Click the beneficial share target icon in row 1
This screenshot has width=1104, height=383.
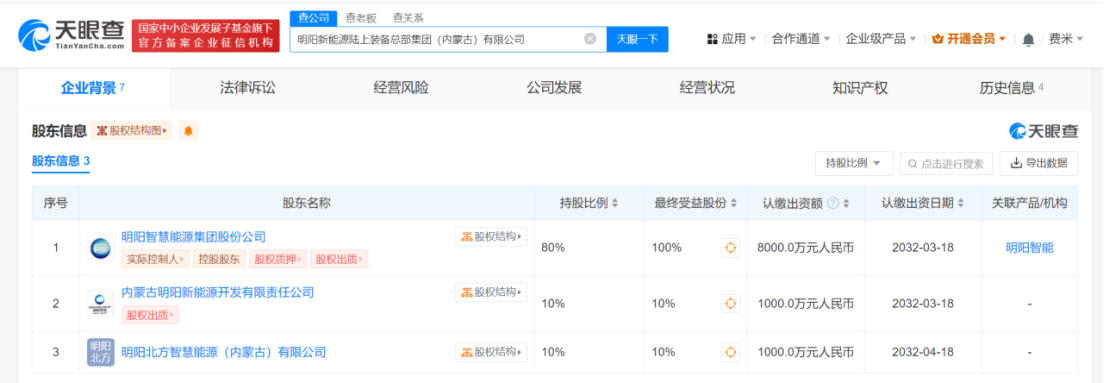731,248
